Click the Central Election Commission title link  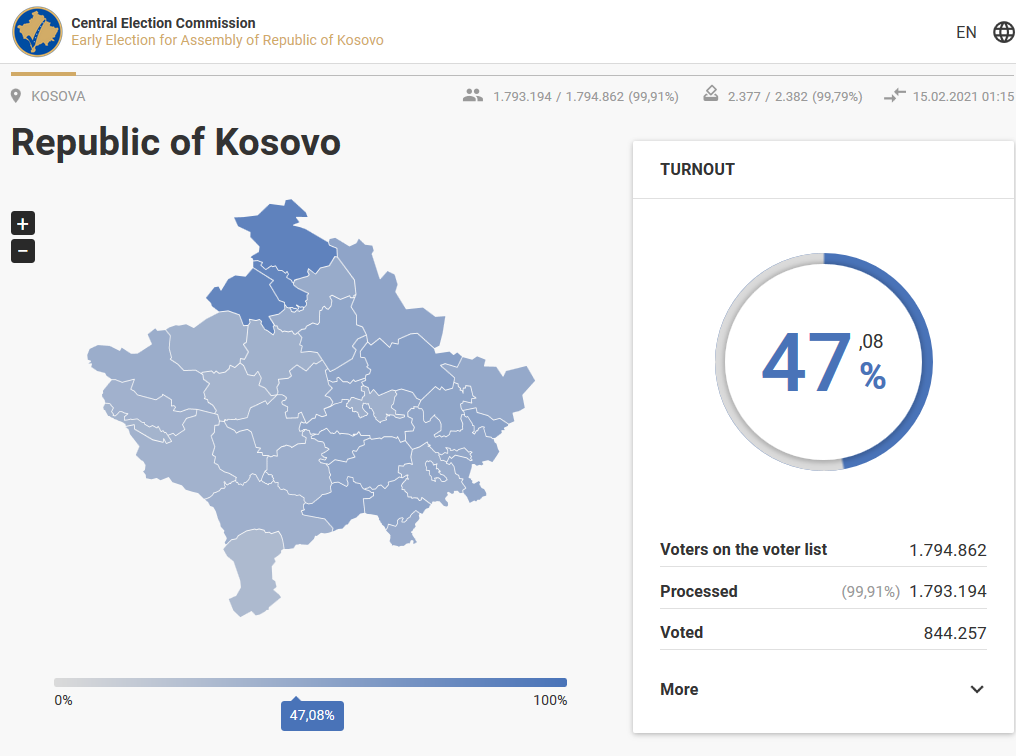click(163, 23)
